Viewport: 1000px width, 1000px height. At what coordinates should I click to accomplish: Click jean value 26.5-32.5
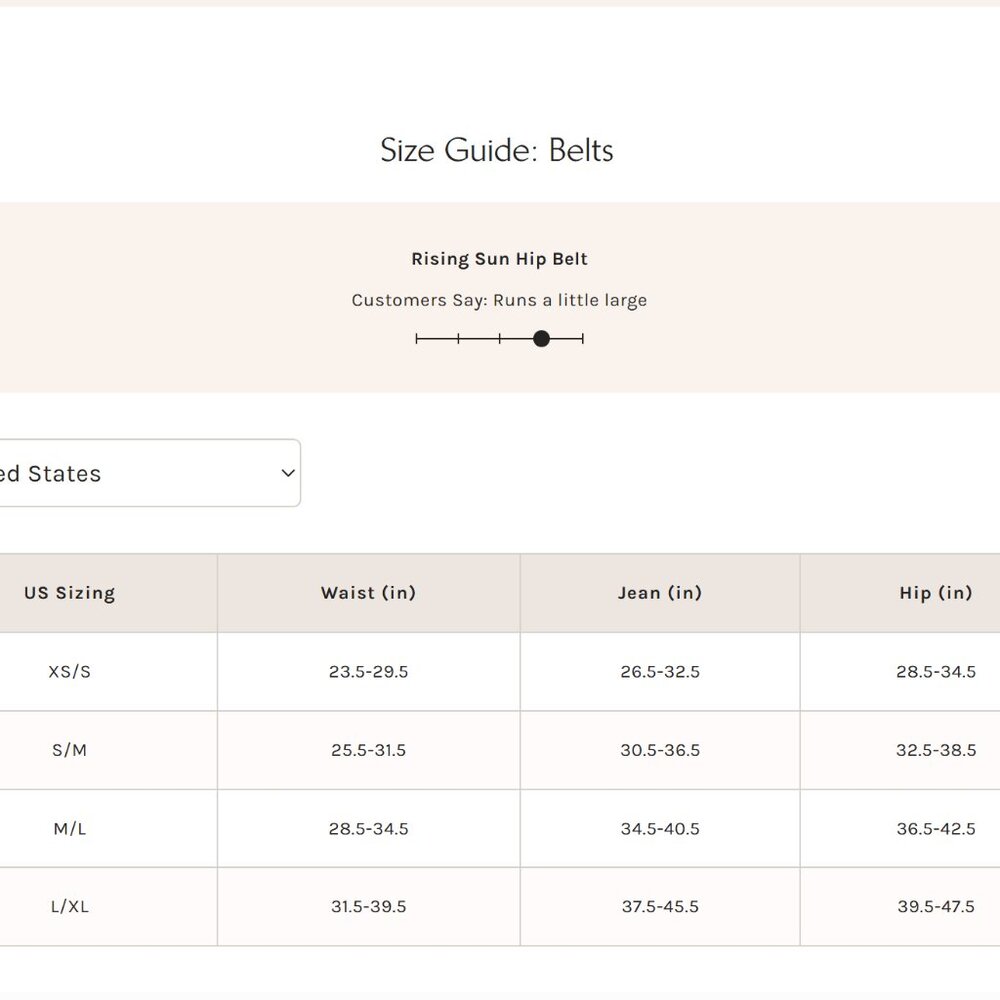660,672
